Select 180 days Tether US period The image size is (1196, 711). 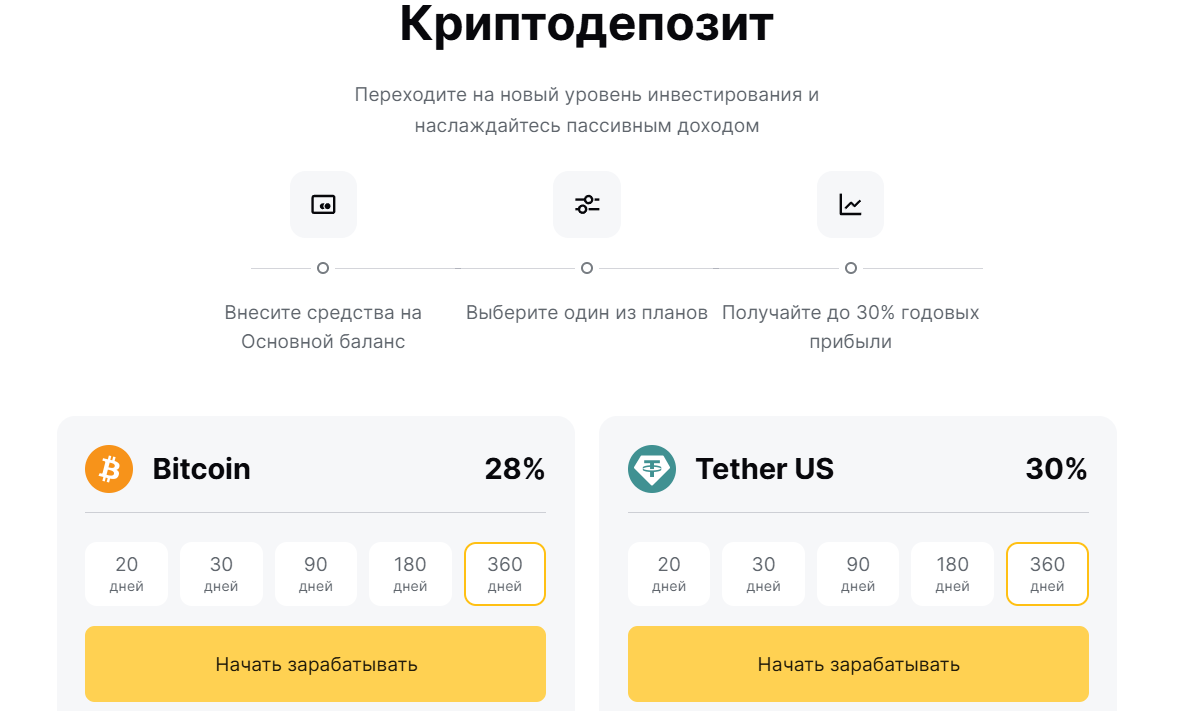tap(952, 574)
